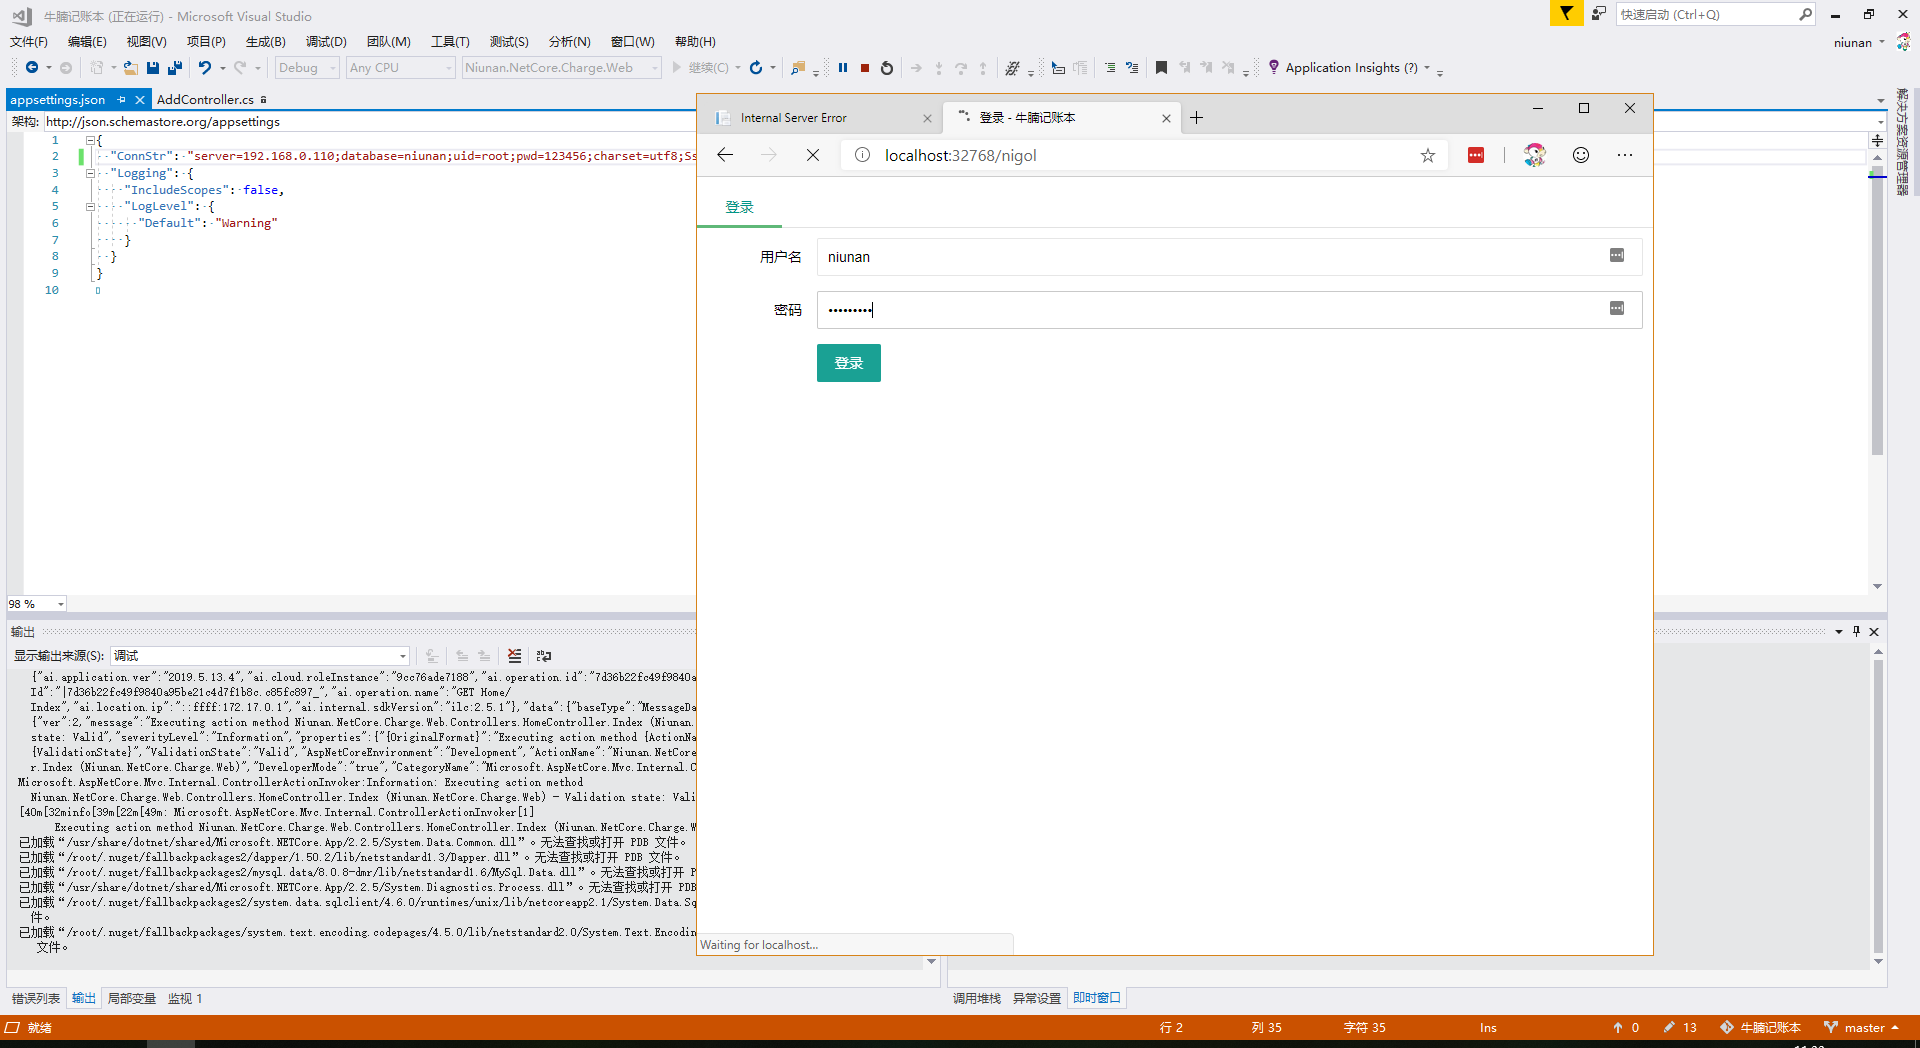Click the password manager icon in 密码 field
Screen dimensions: 1920x1048
1617,309
